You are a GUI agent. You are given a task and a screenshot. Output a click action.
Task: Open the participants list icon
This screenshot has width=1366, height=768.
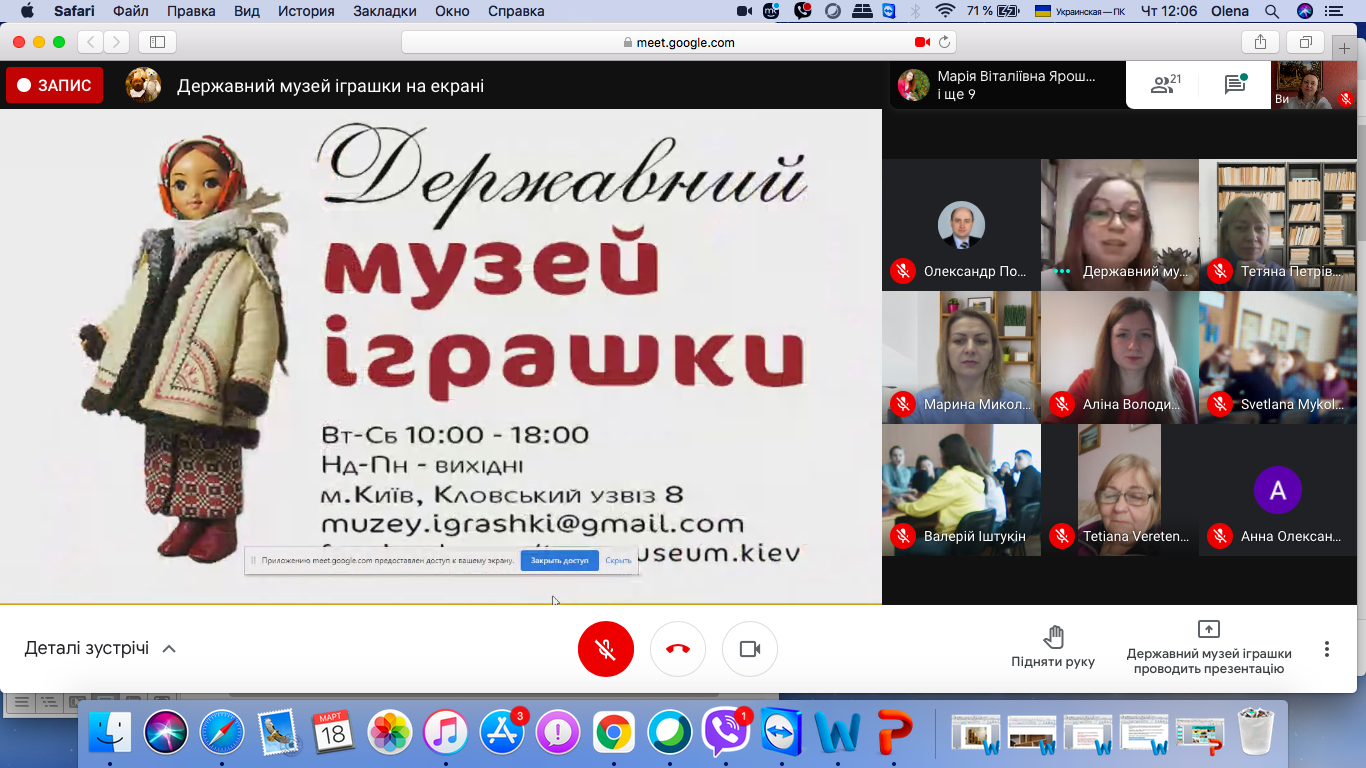pyautogui.click(x=1164, y=85)
